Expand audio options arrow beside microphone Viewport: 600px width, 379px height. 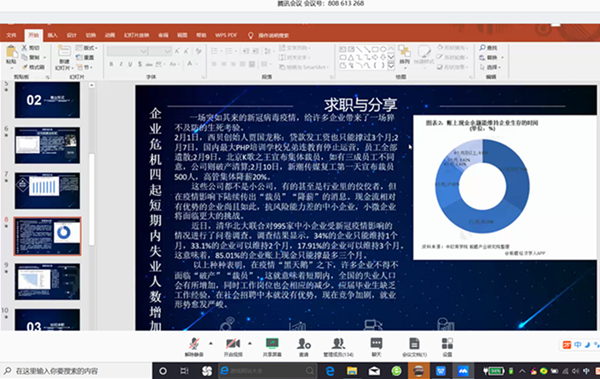211,343
